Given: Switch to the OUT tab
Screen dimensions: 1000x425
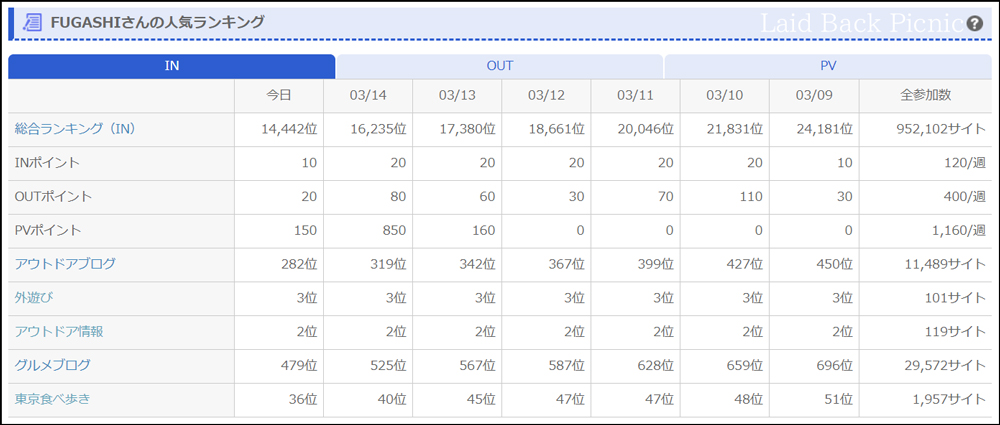Looking at the screenshot, I should (x=500, y=66).
